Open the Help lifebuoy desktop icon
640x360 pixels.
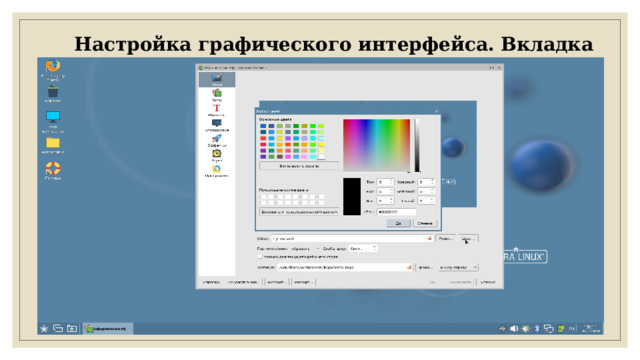click(x=53, y=171)
